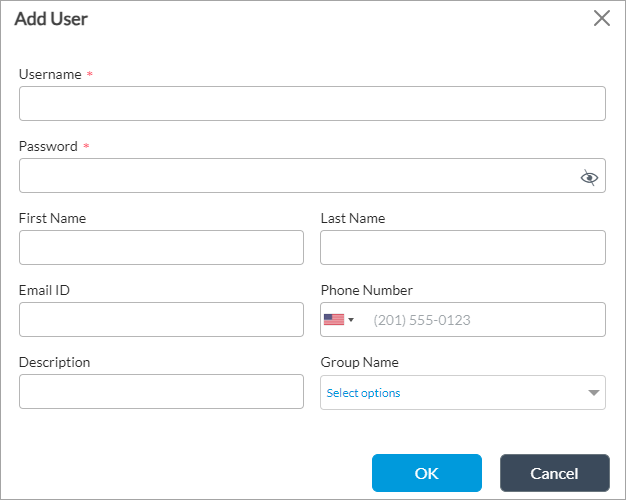This screenshot has height=500, width=626.
Task: Click the Last Name text box
Action: pos(463,248)
